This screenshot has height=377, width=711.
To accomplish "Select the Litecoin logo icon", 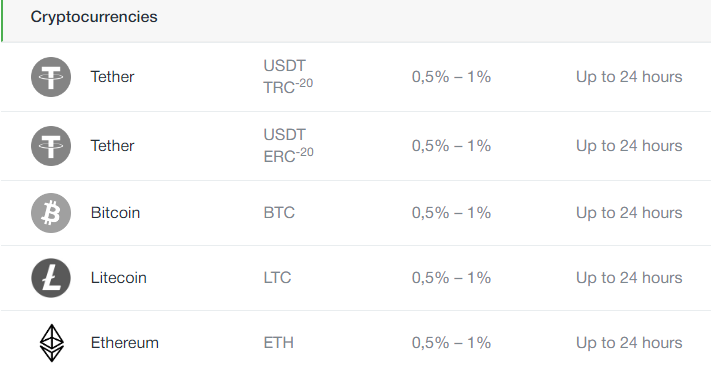I will tap(51, 278).
